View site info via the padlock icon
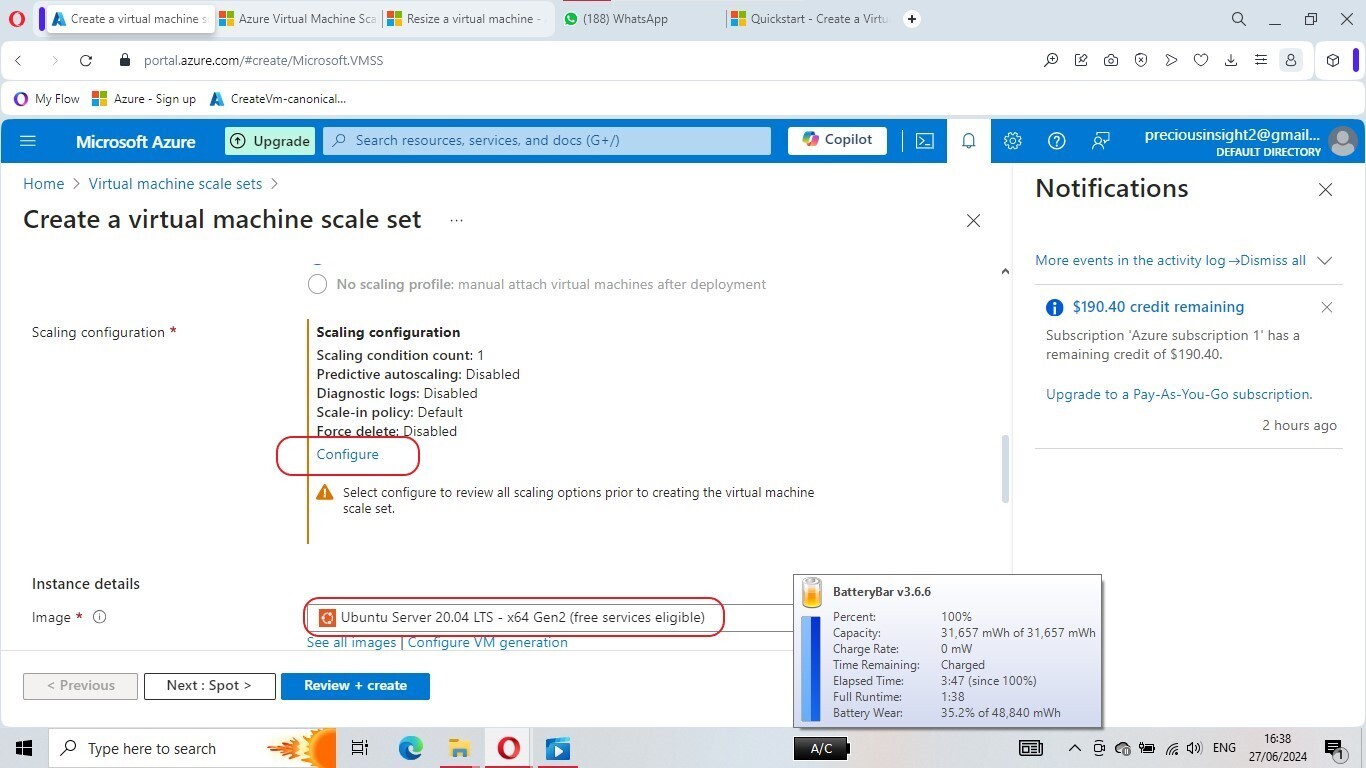Image resolution: width=1366 pixels, height=768 pixels. (x=125, y=60)
